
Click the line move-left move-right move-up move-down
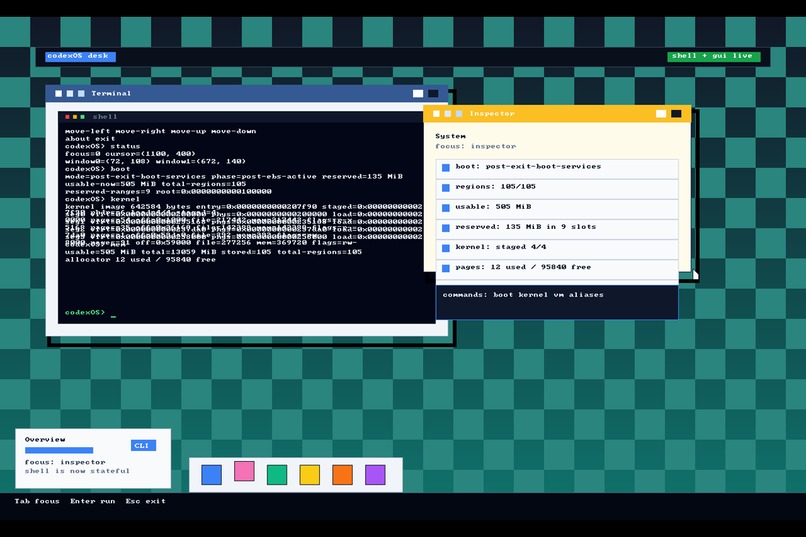(160, 131)
